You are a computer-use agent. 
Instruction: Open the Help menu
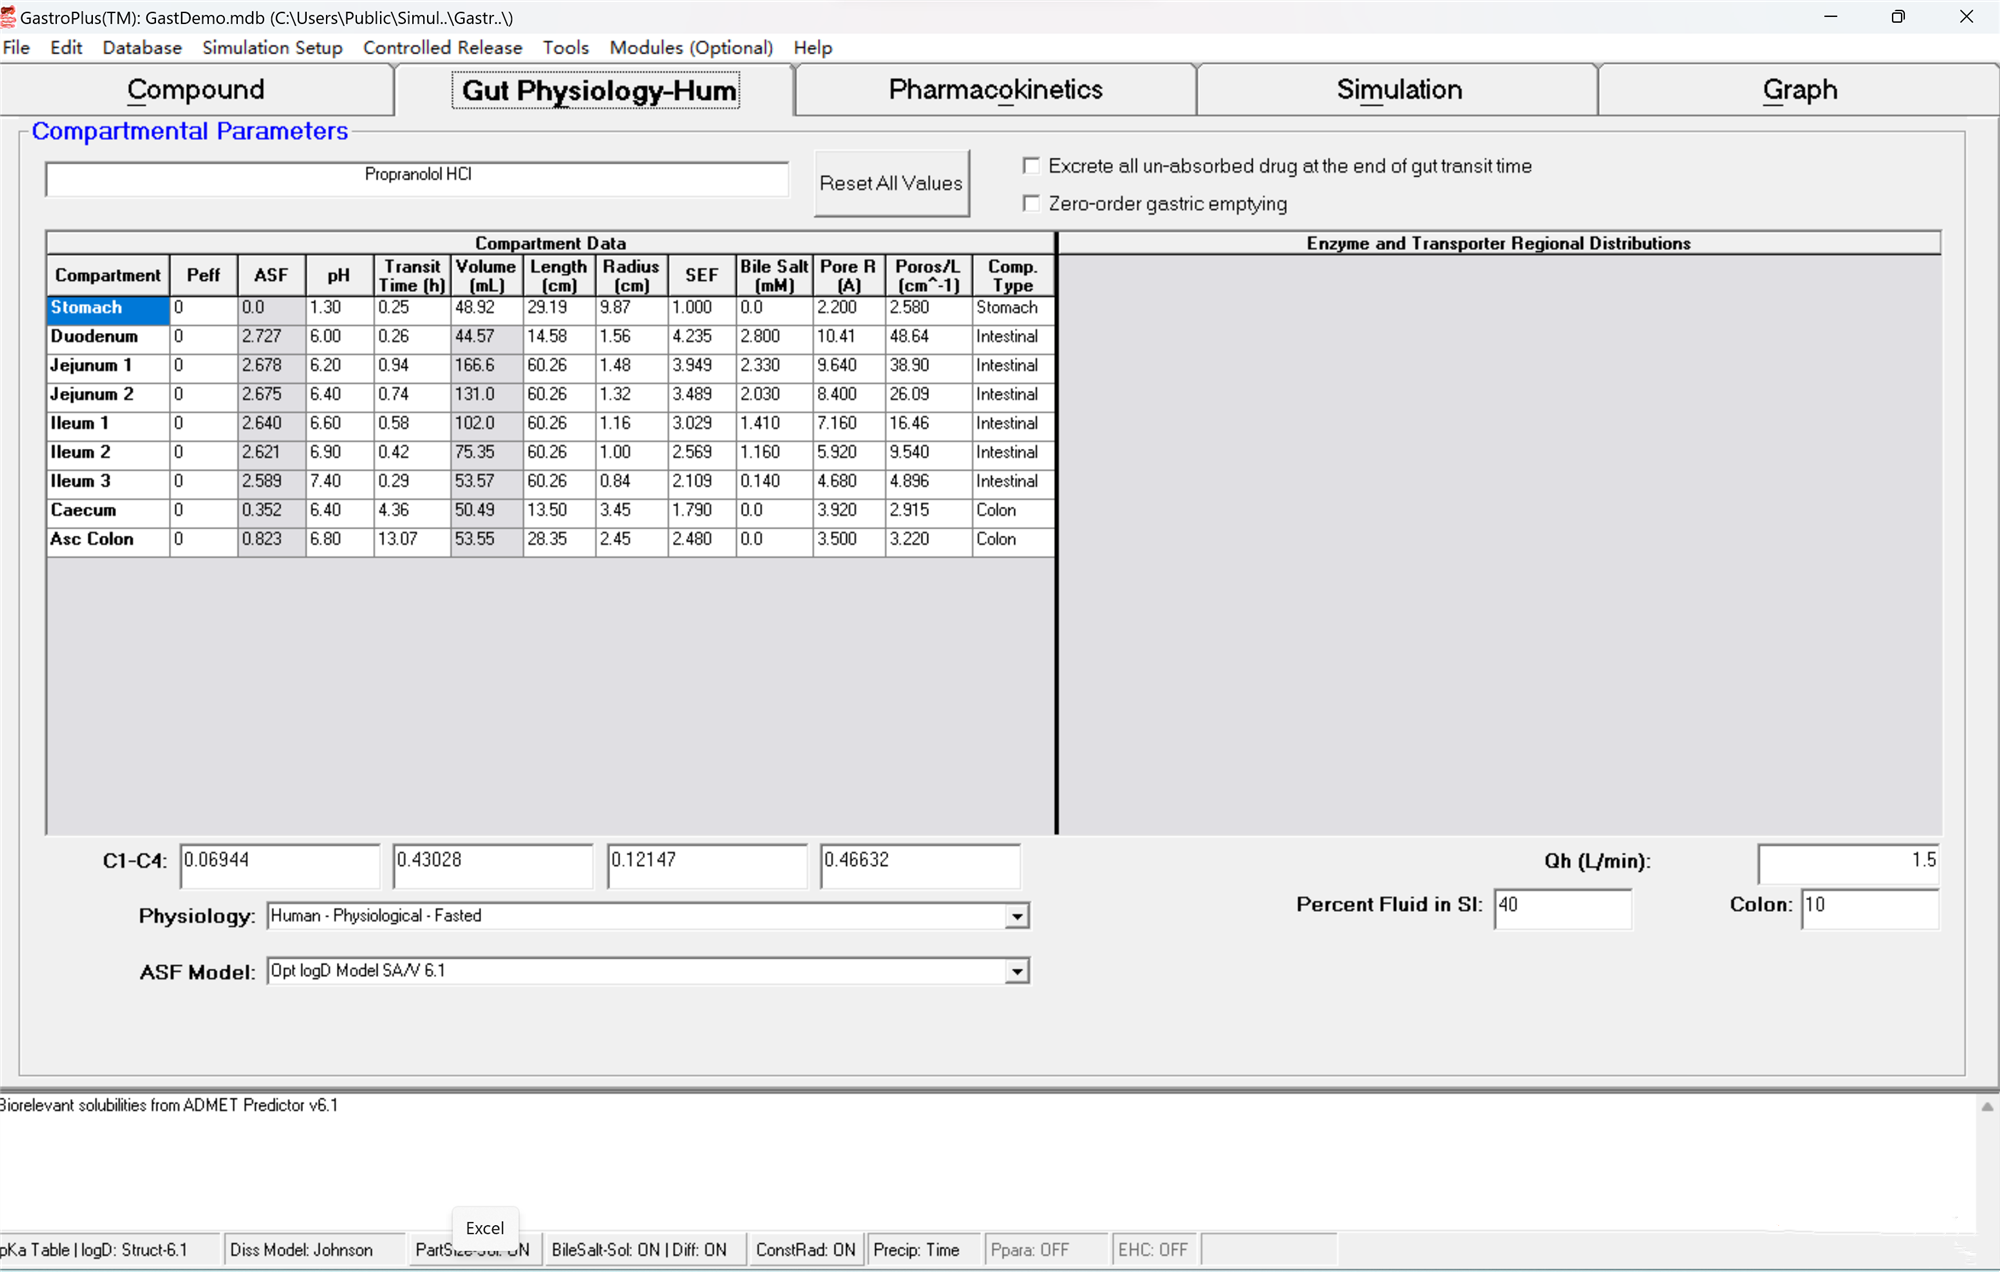[813, 48]
